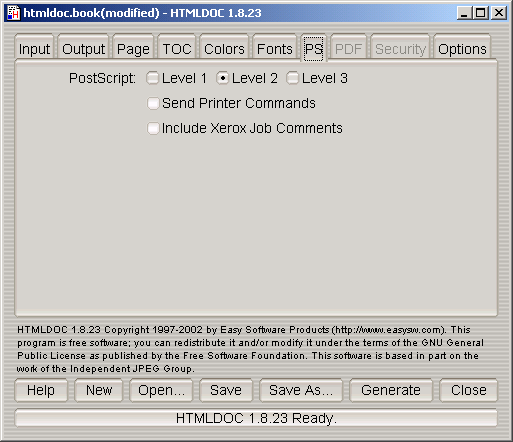Viewport: 513px width, 442px height.
Task: Enable Include Xerox Job Comments checkbox
Action: pos(153,128)
